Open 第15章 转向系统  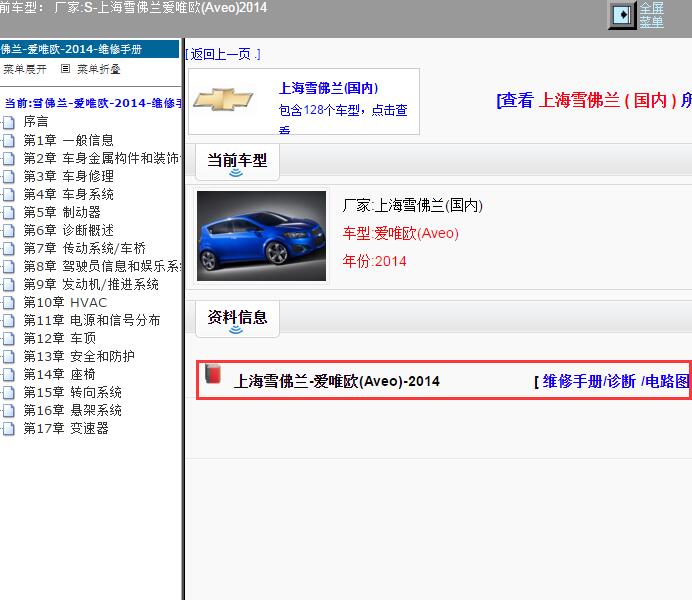(x=72, y=393)
